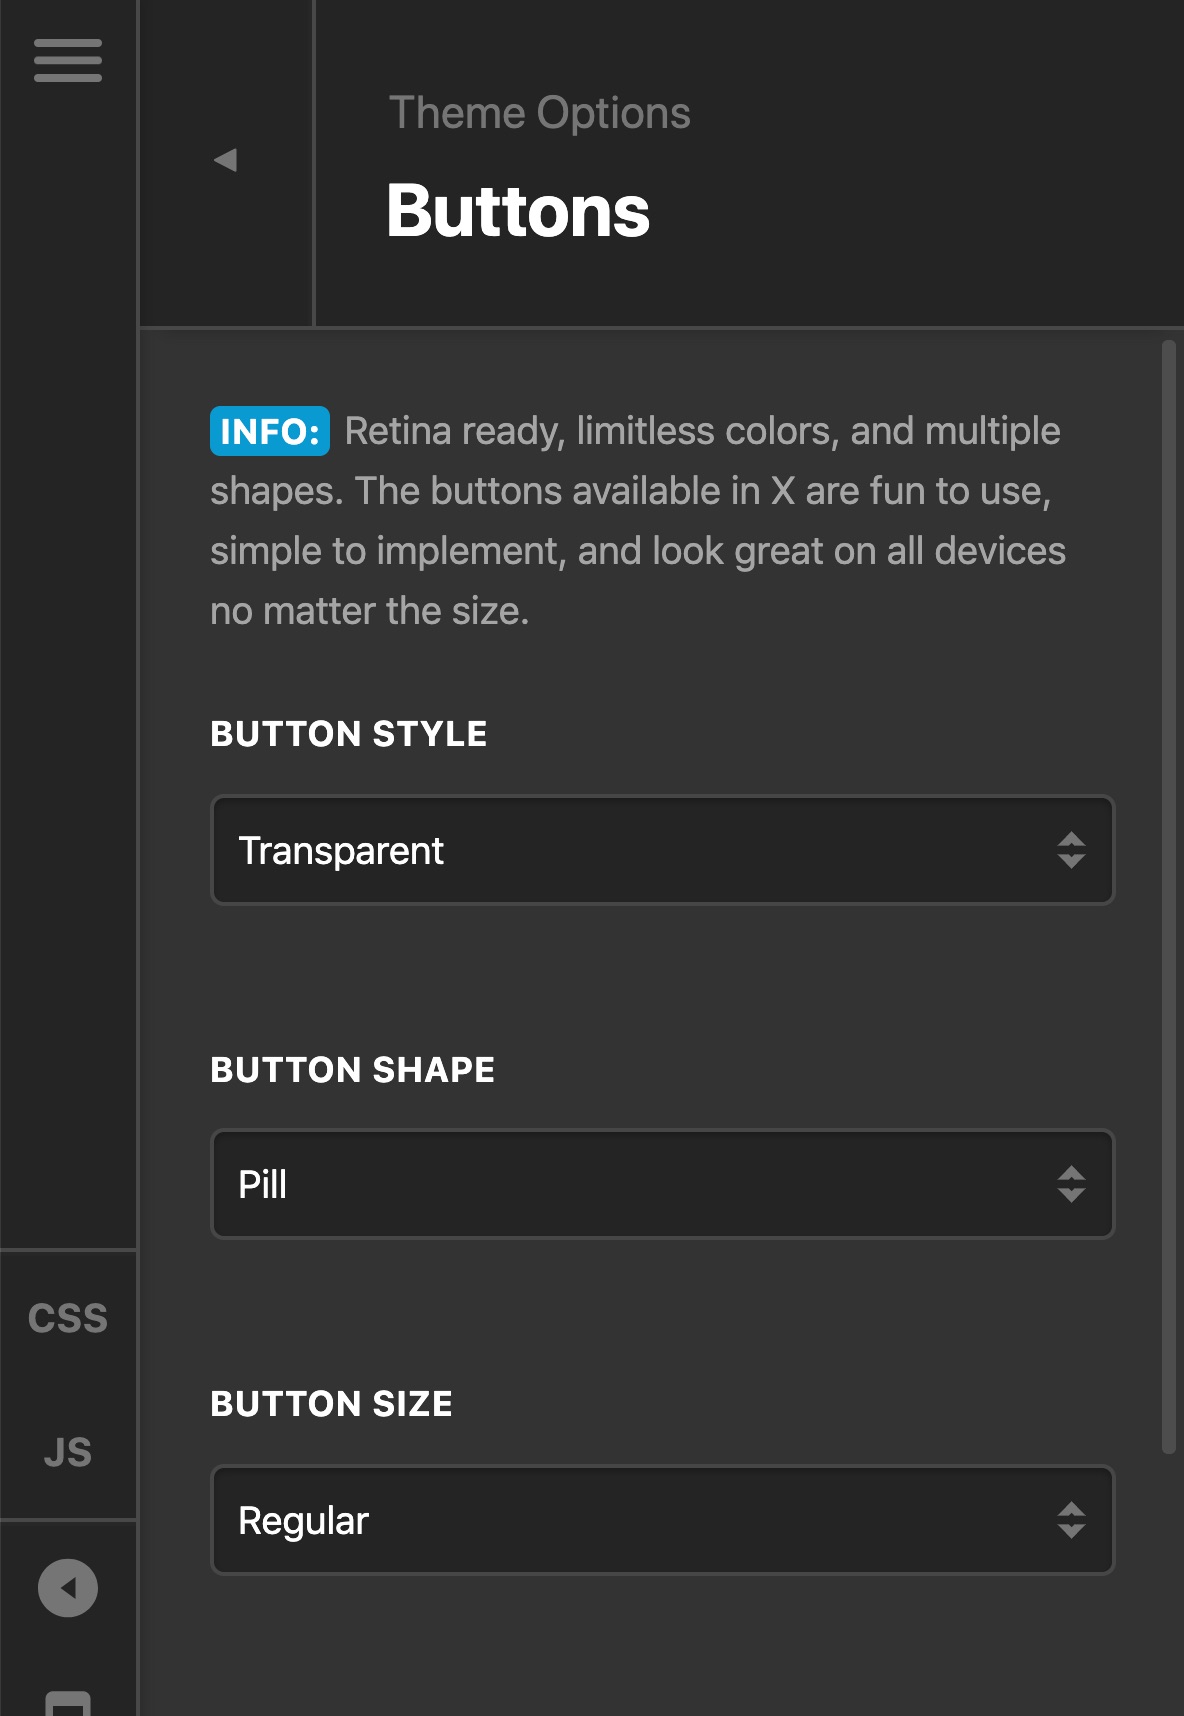
Task: Click the Button Shape stepper arrows
Action: coord(1071,1184)
